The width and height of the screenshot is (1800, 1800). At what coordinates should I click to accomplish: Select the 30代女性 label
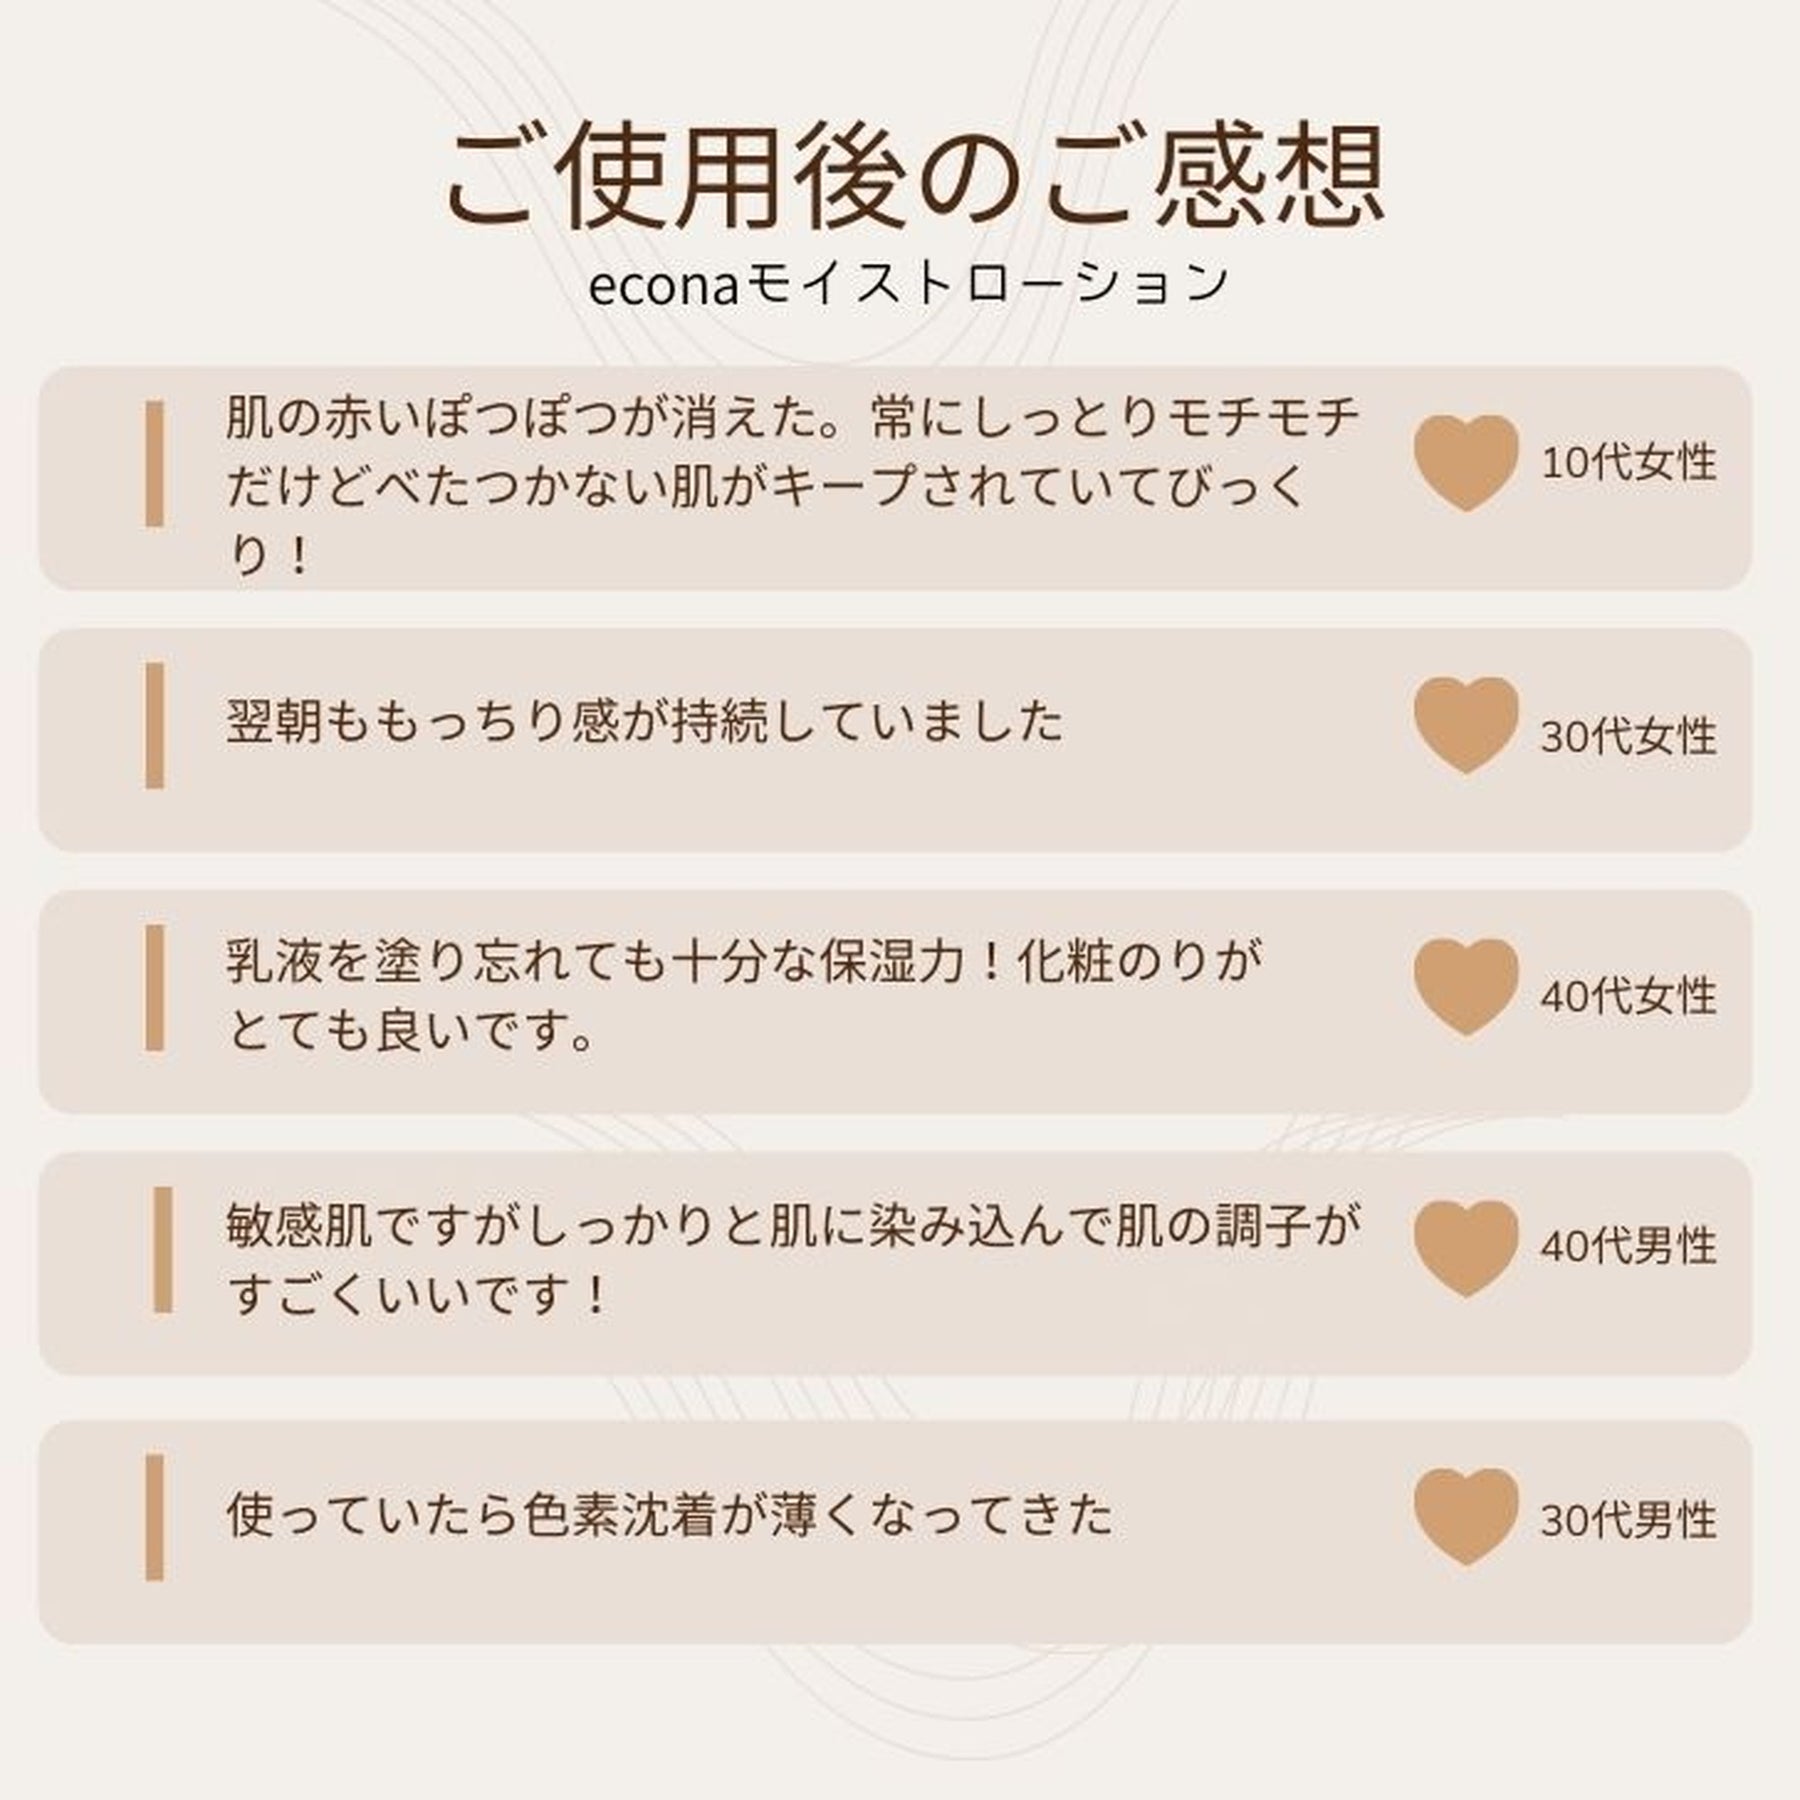click(1628, 737)
